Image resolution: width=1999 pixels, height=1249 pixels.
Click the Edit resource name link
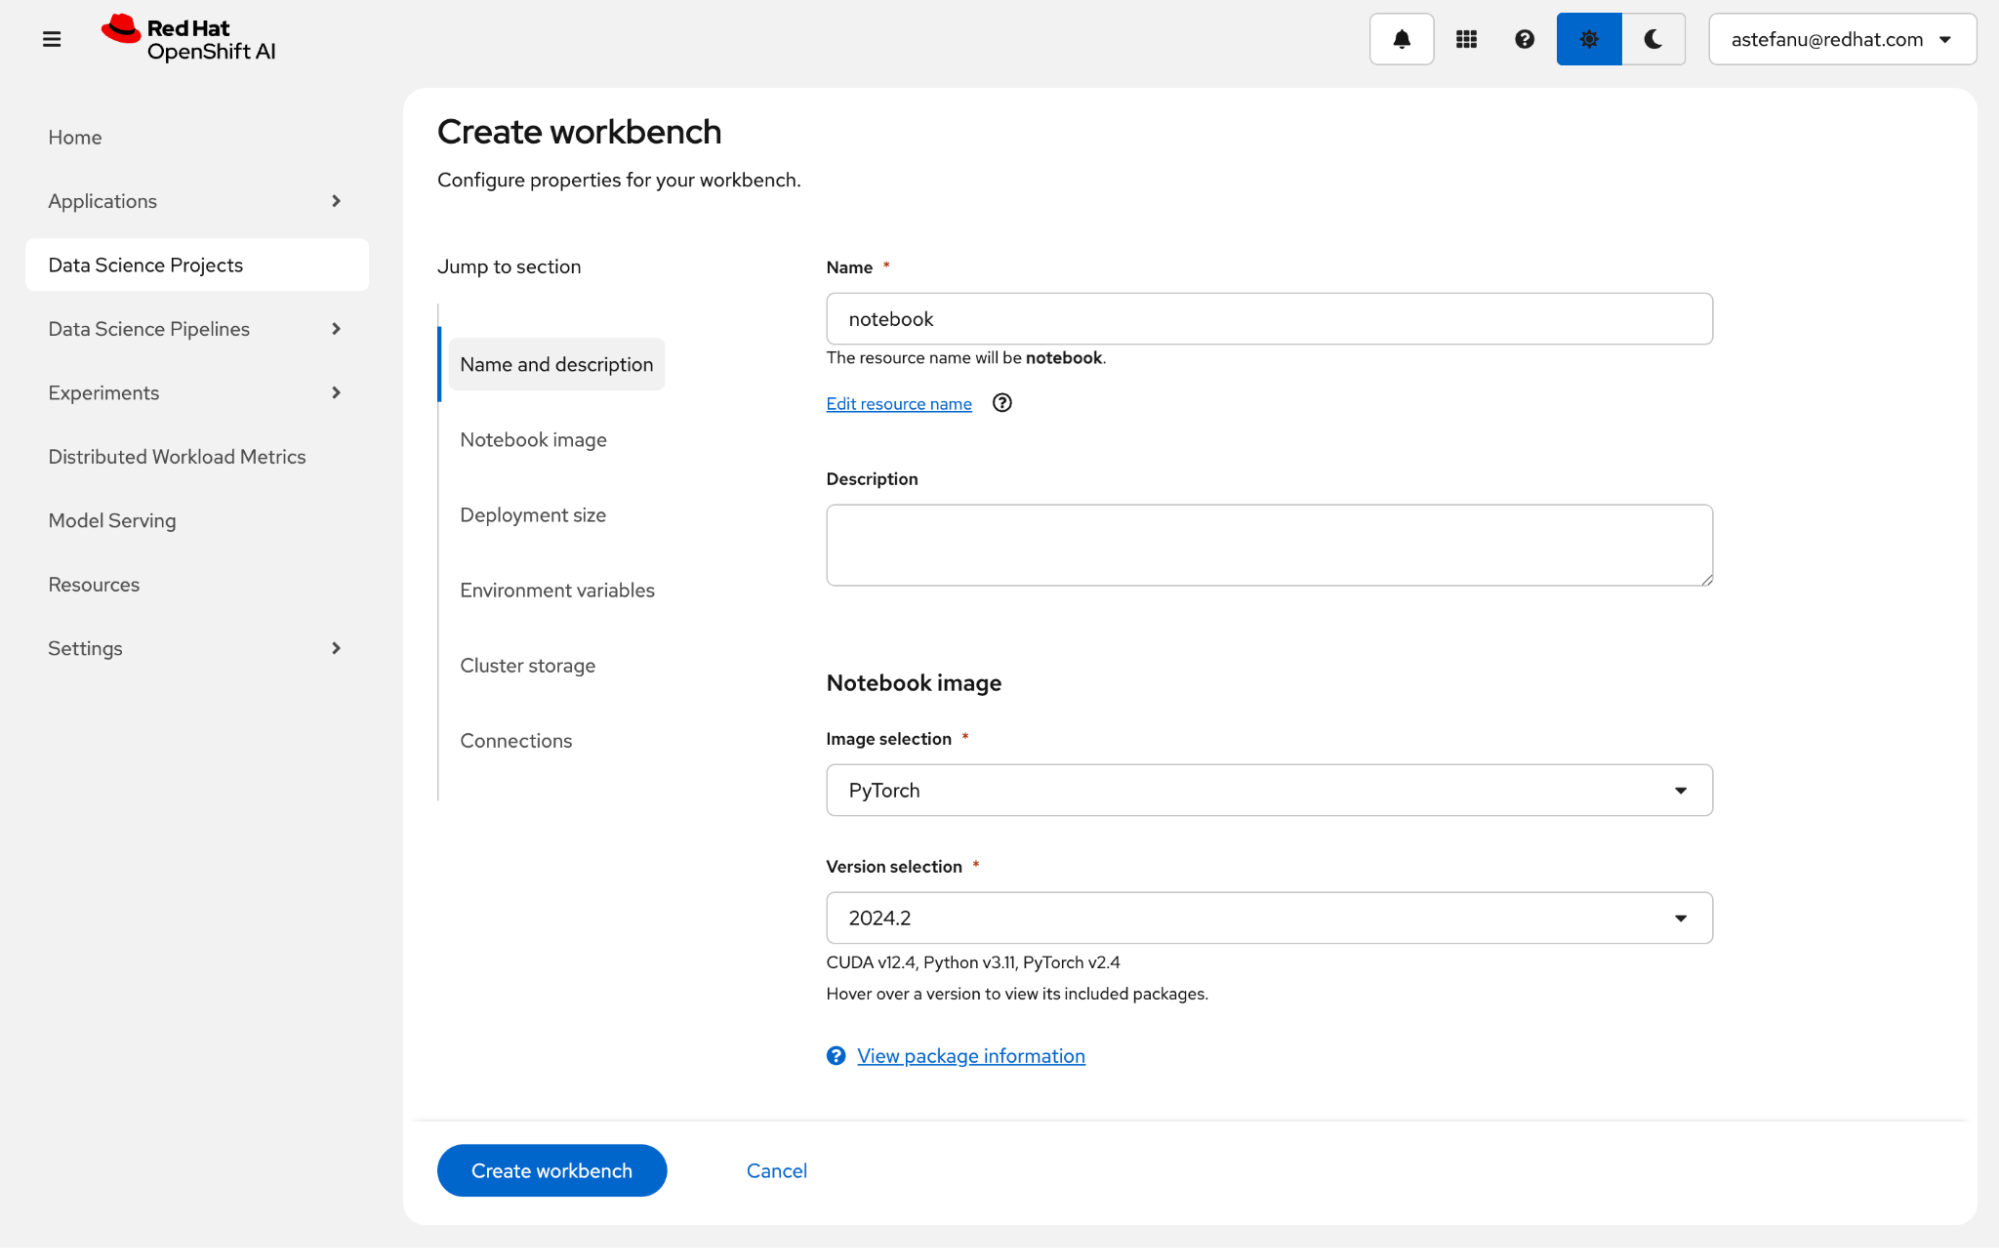pyautogui.click(x=898, y=404)
